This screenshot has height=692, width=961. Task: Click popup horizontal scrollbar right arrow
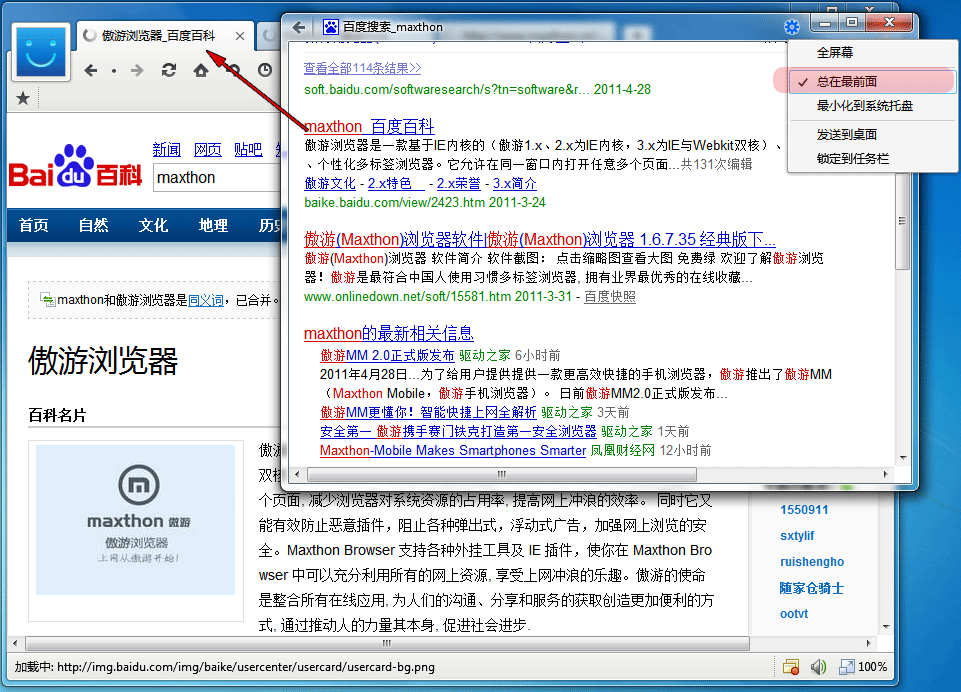885,474
